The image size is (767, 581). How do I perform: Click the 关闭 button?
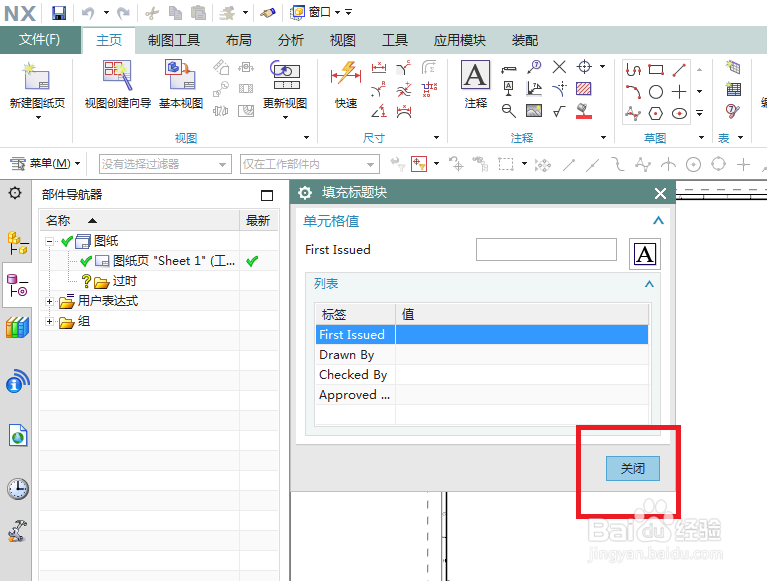tap(632, 468)
